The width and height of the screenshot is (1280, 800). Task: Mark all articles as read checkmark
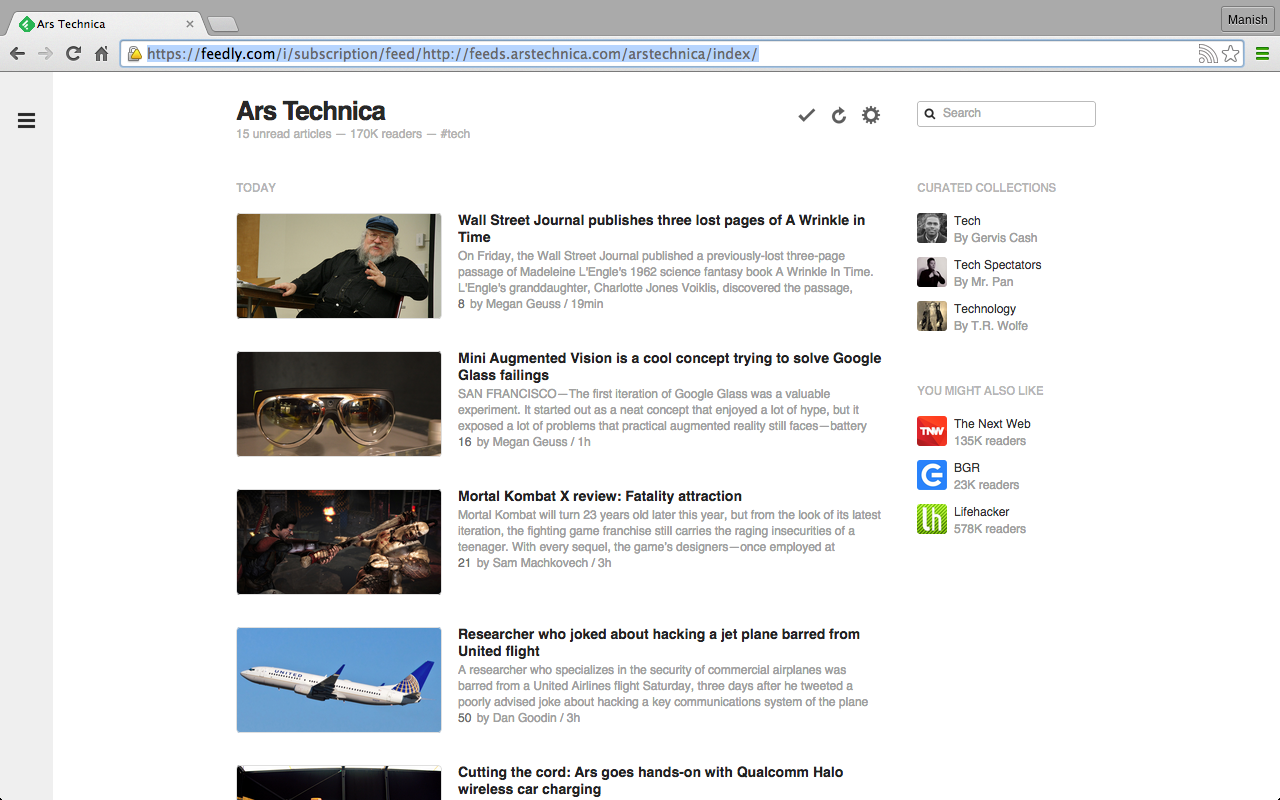[807, 116]
